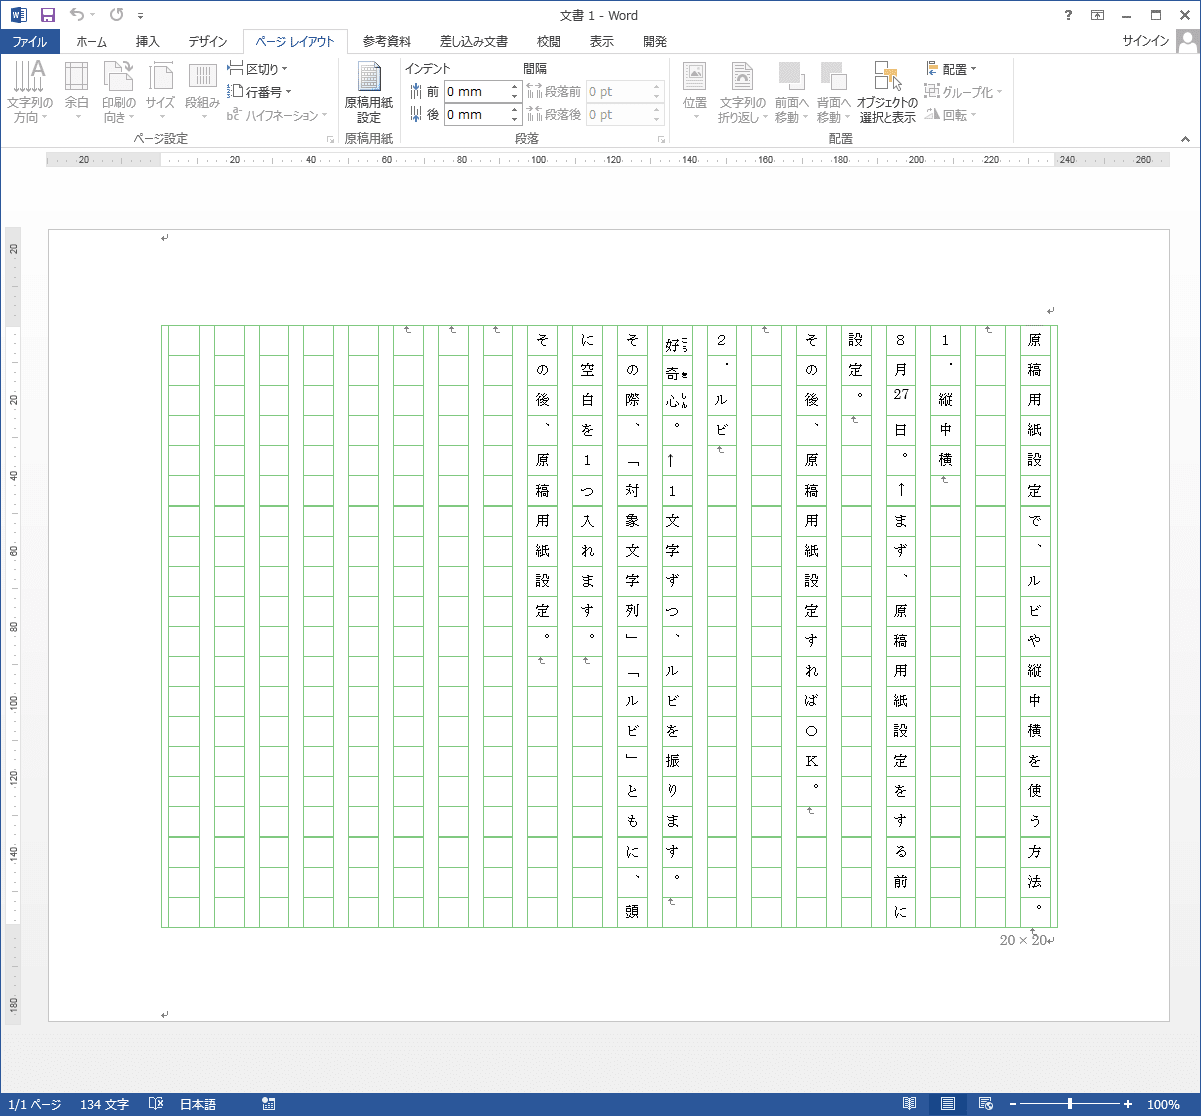Click the Undo arrow icon
The image size is (1201, 1116).
pos(76,15)
